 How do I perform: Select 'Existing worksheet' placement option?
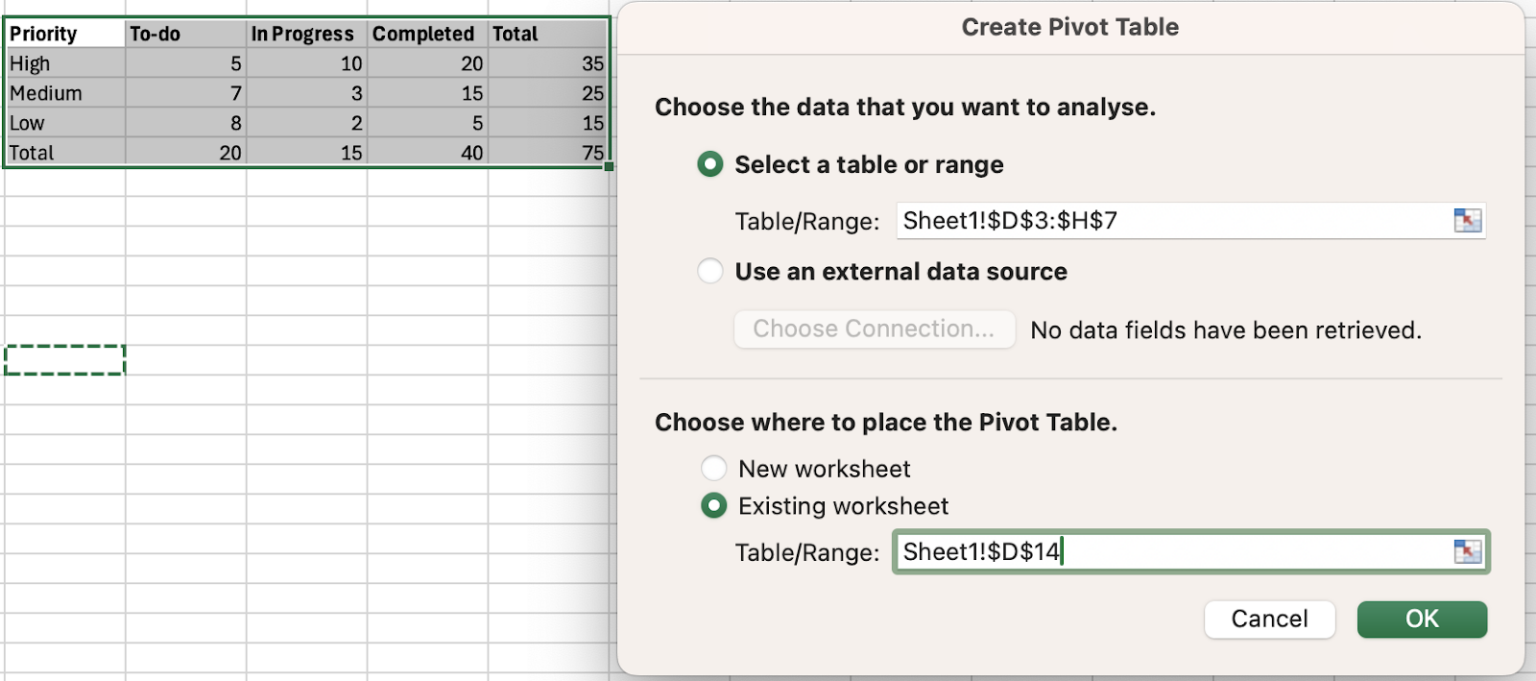click(x=714, y=506)
